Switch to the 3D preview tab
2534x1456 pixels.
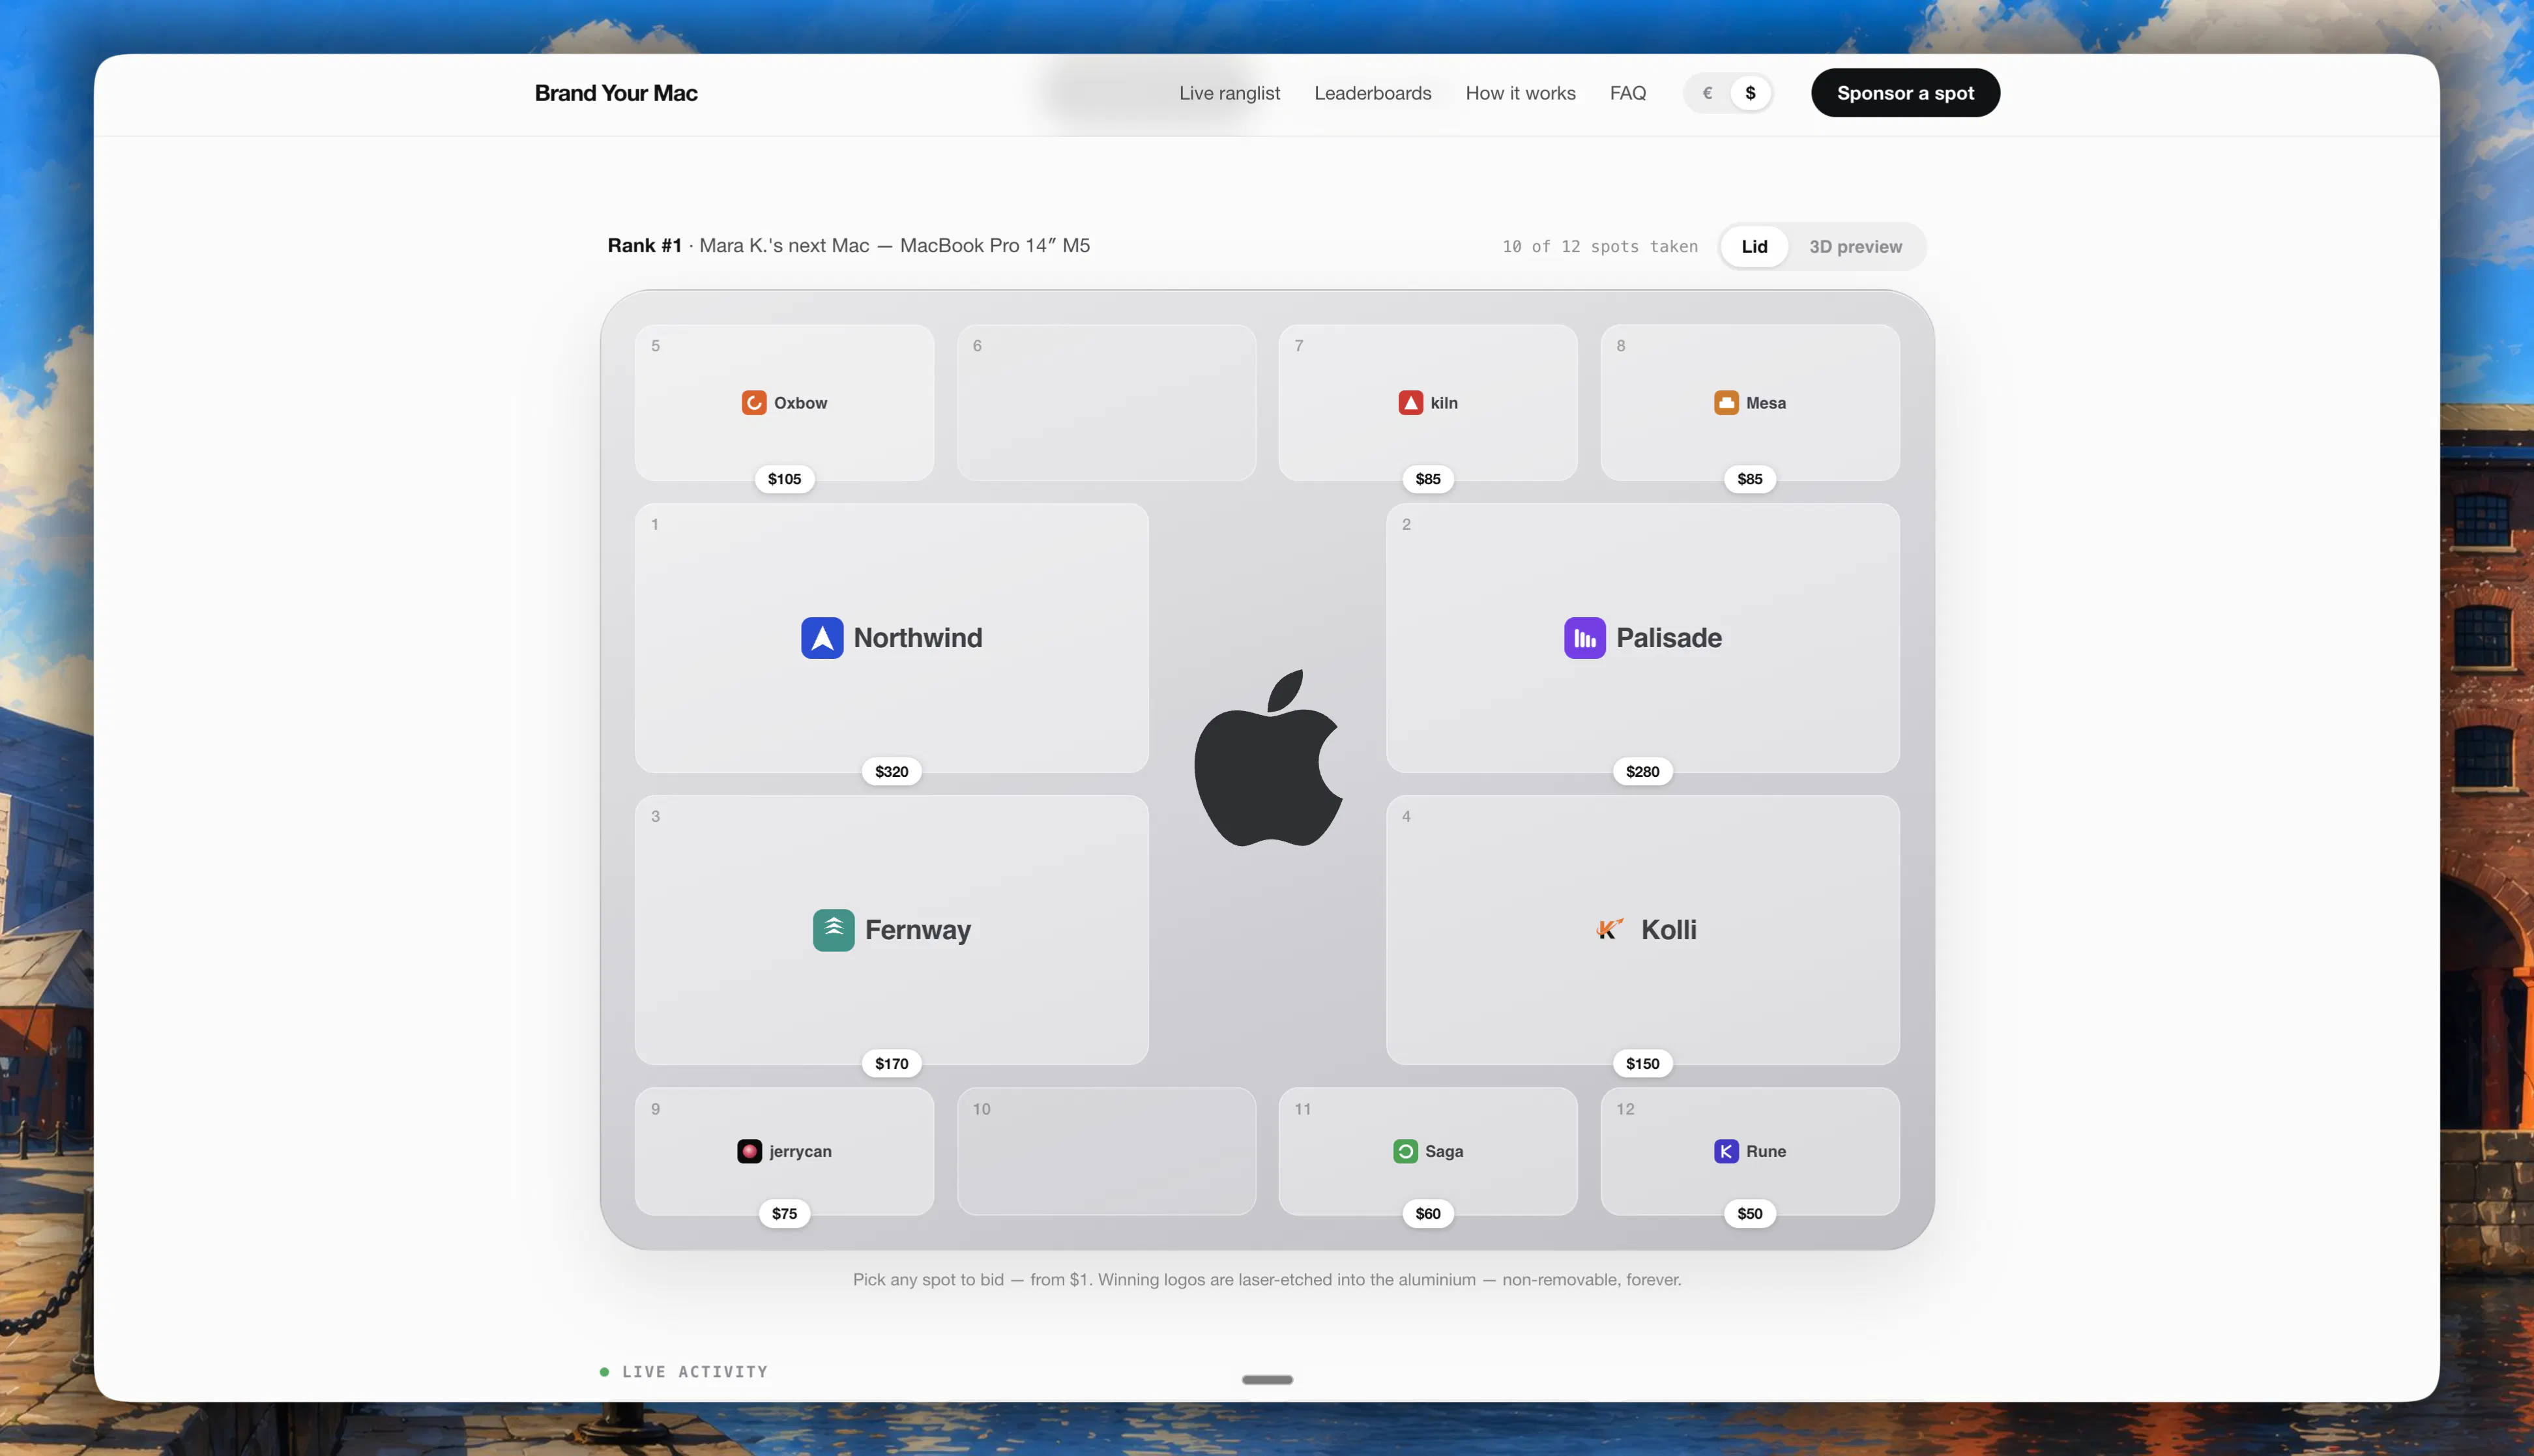[x=1855, y=247]
